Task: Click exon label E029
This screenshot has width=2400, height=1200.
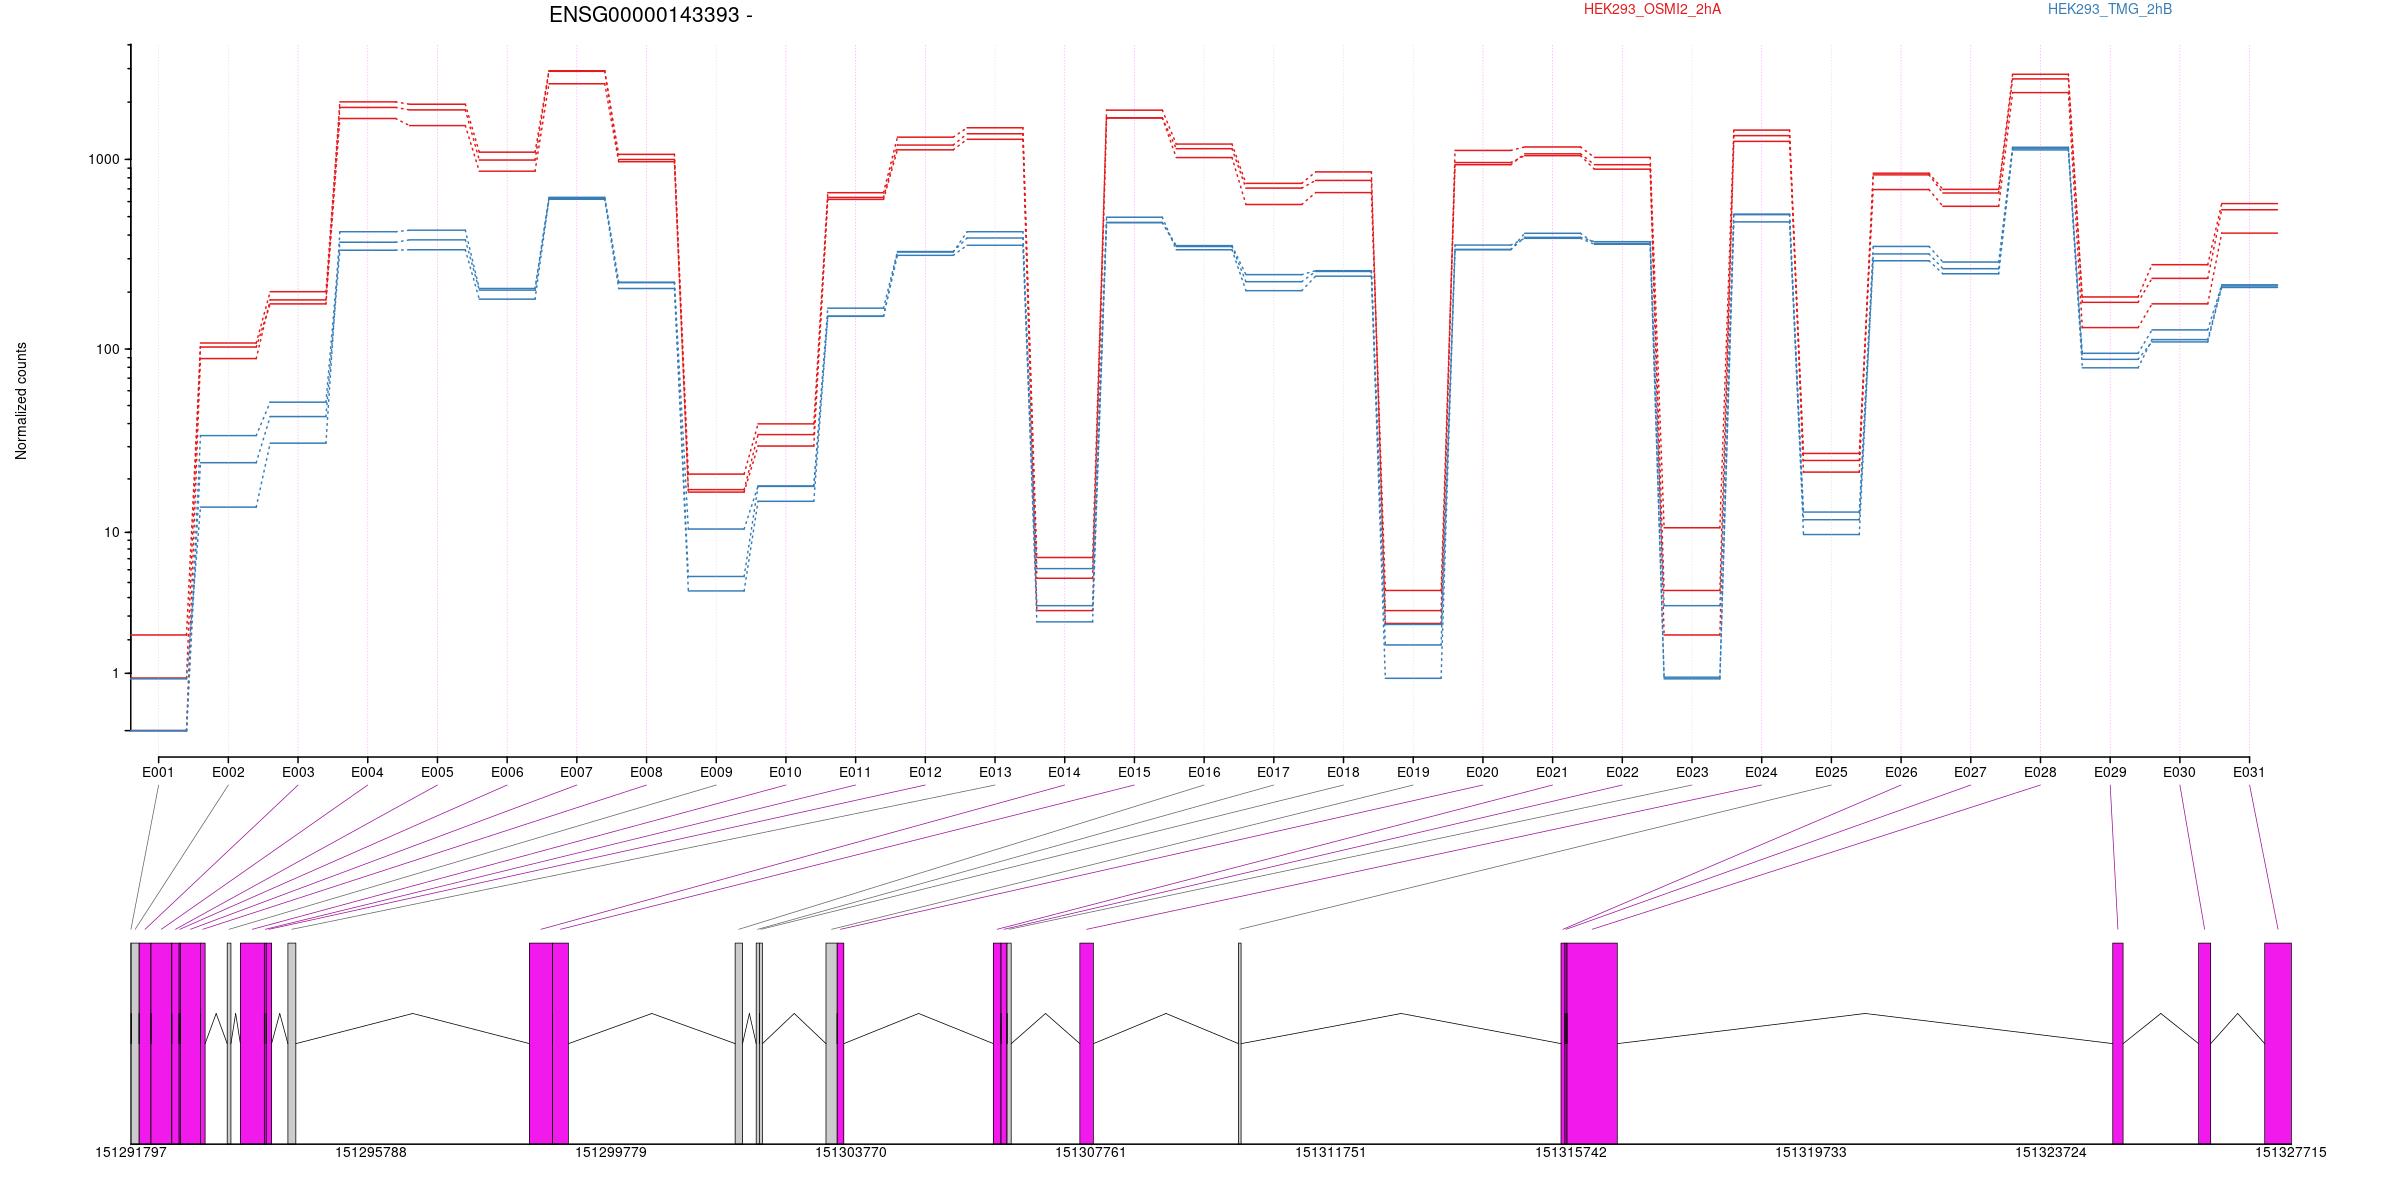Action: click(x=2110, y=772)
